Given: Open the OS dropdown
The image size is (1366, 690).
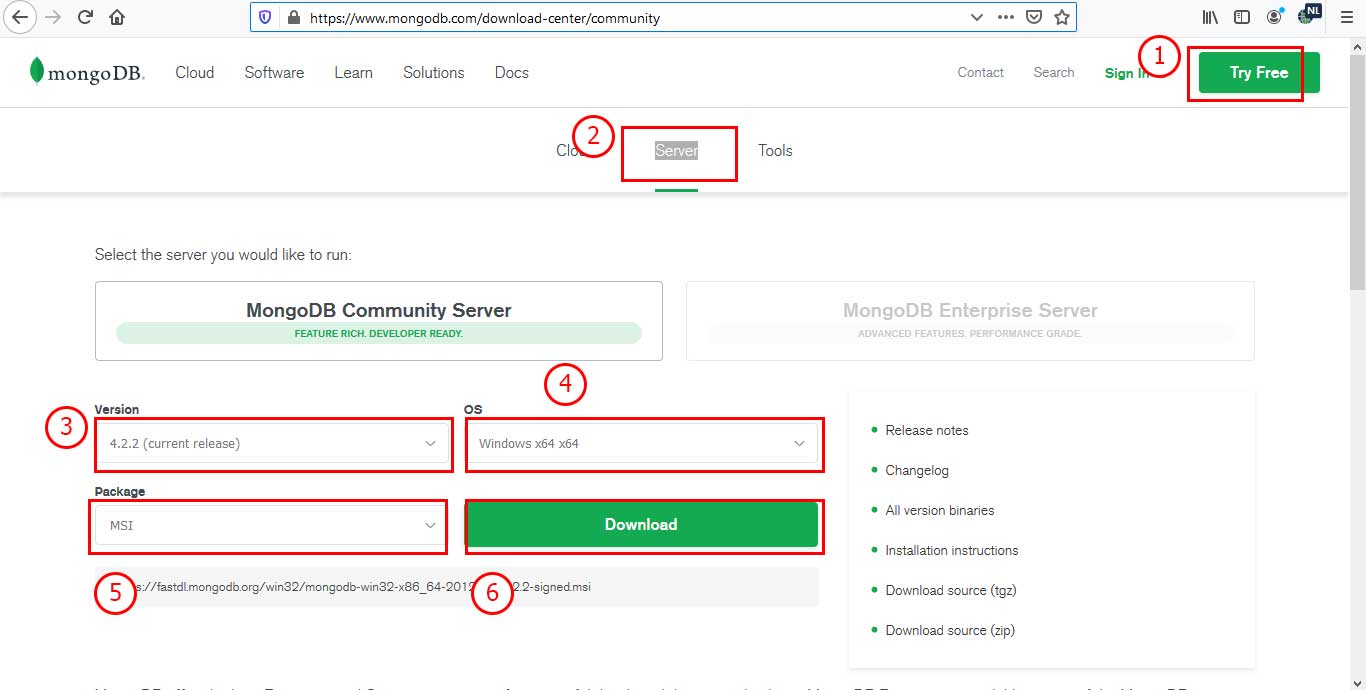Looking at the screenshot, I should [643, 443].
